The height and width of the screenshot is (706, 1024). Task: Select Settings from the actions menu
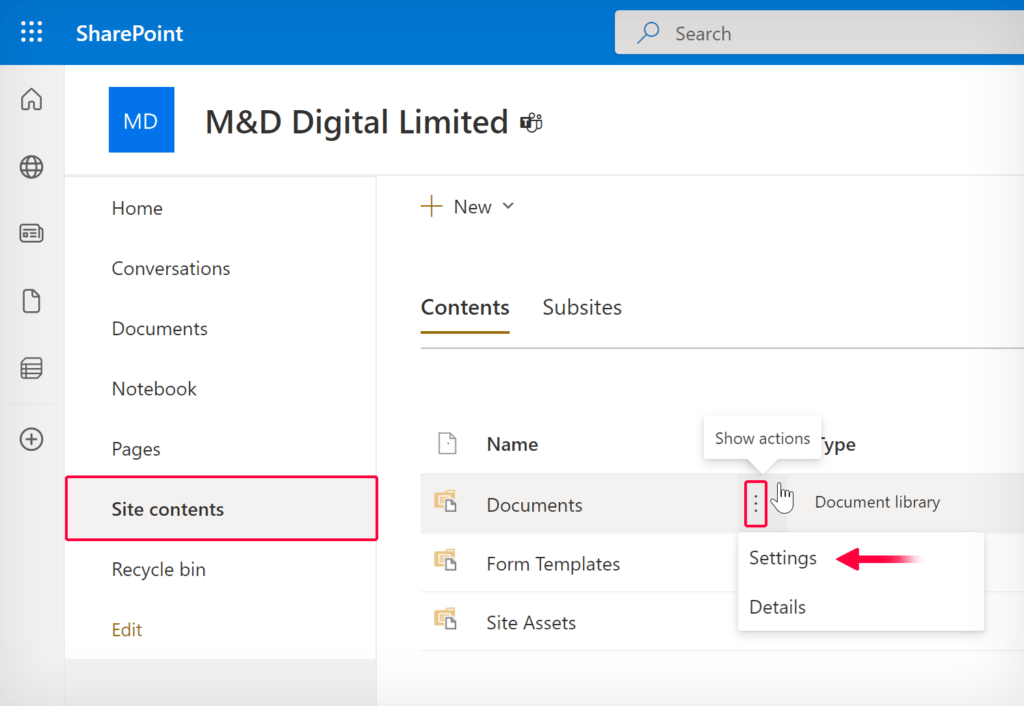(783, 558)
